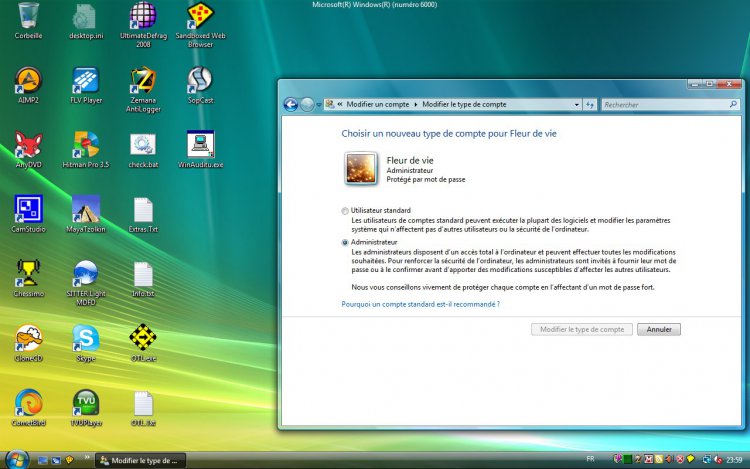
Task: Open the Corbeille recycle bin icon
Action: coord(28,16)
